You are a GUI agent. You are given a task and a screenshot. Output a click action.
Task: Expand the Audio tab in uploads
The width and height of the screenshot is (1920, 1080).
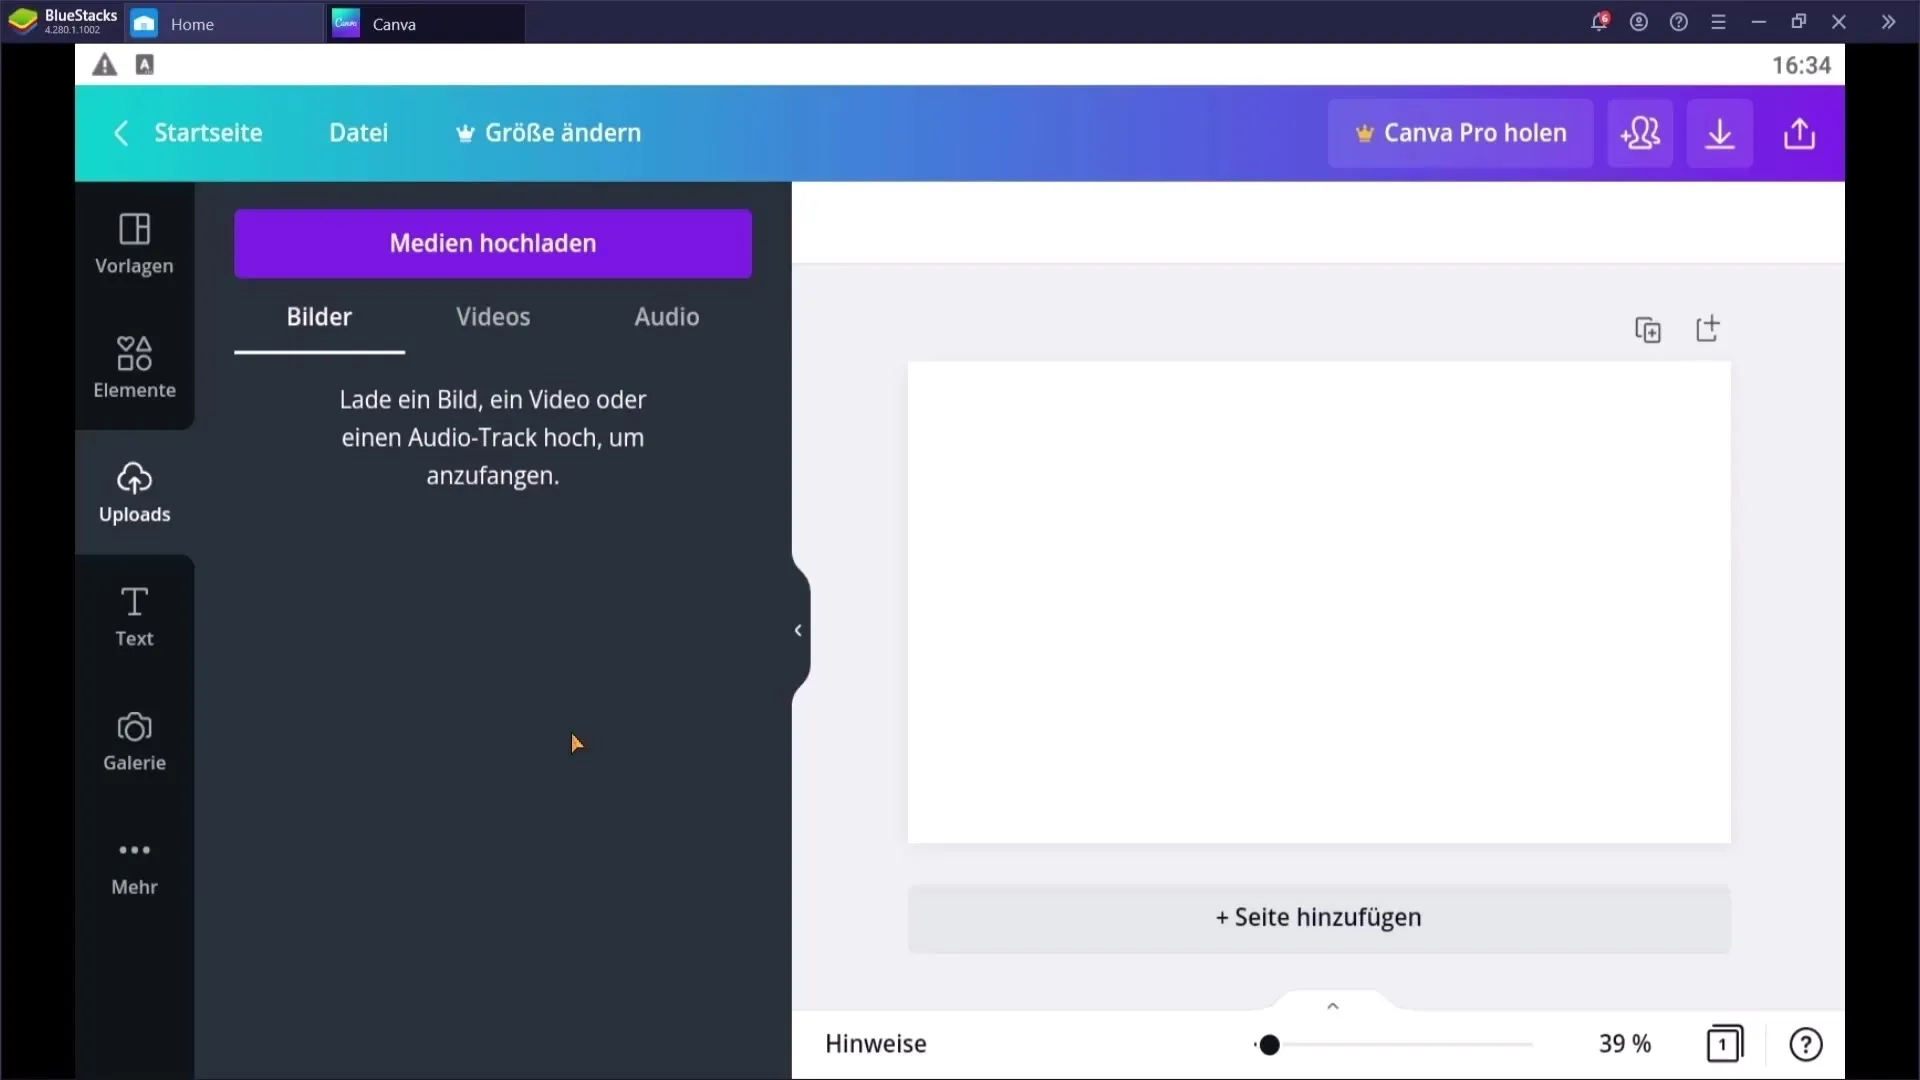pyautogui.click(x=667, y=315)
